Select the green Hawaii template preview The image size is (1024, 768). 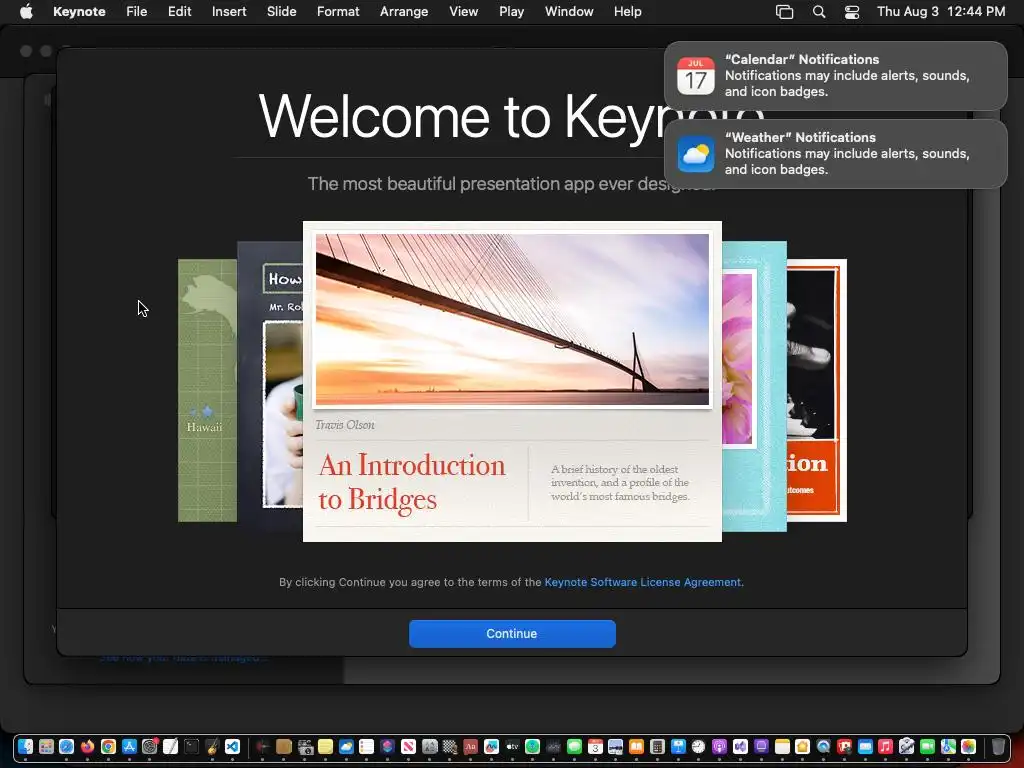[x=207, y=391]
